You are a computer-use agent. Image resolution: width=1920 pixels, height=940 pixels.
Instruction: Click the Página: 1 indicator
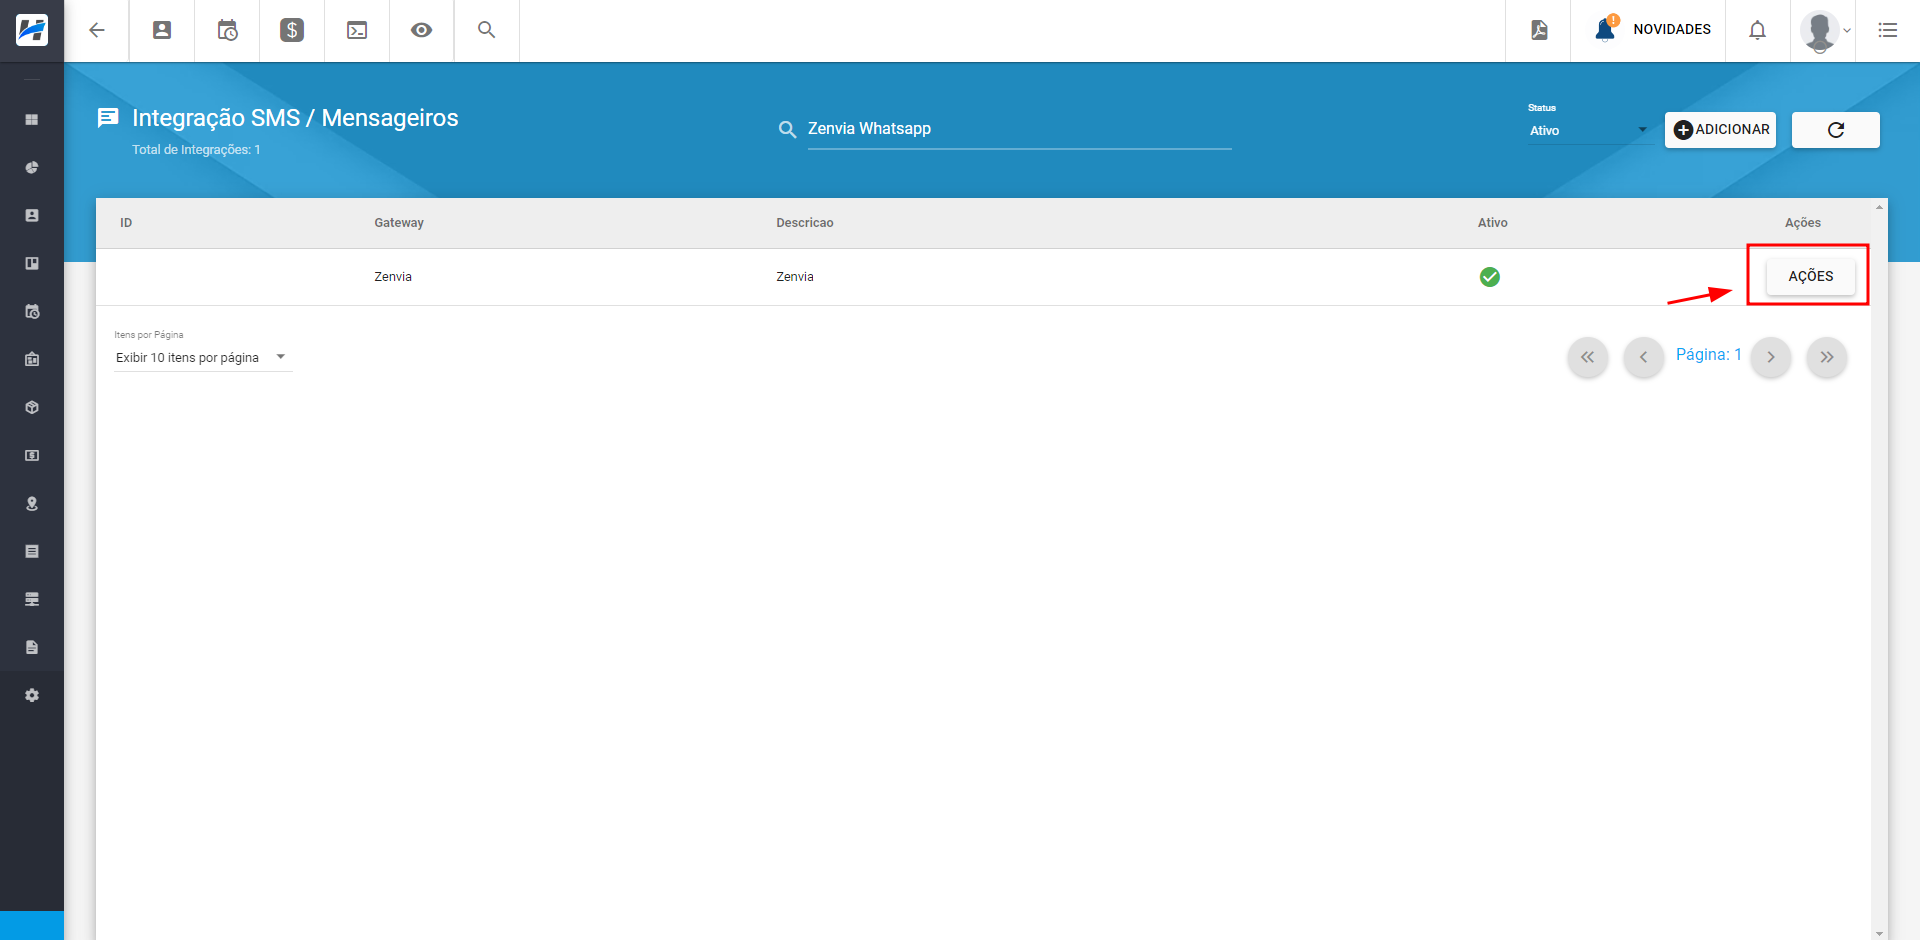1709,355
